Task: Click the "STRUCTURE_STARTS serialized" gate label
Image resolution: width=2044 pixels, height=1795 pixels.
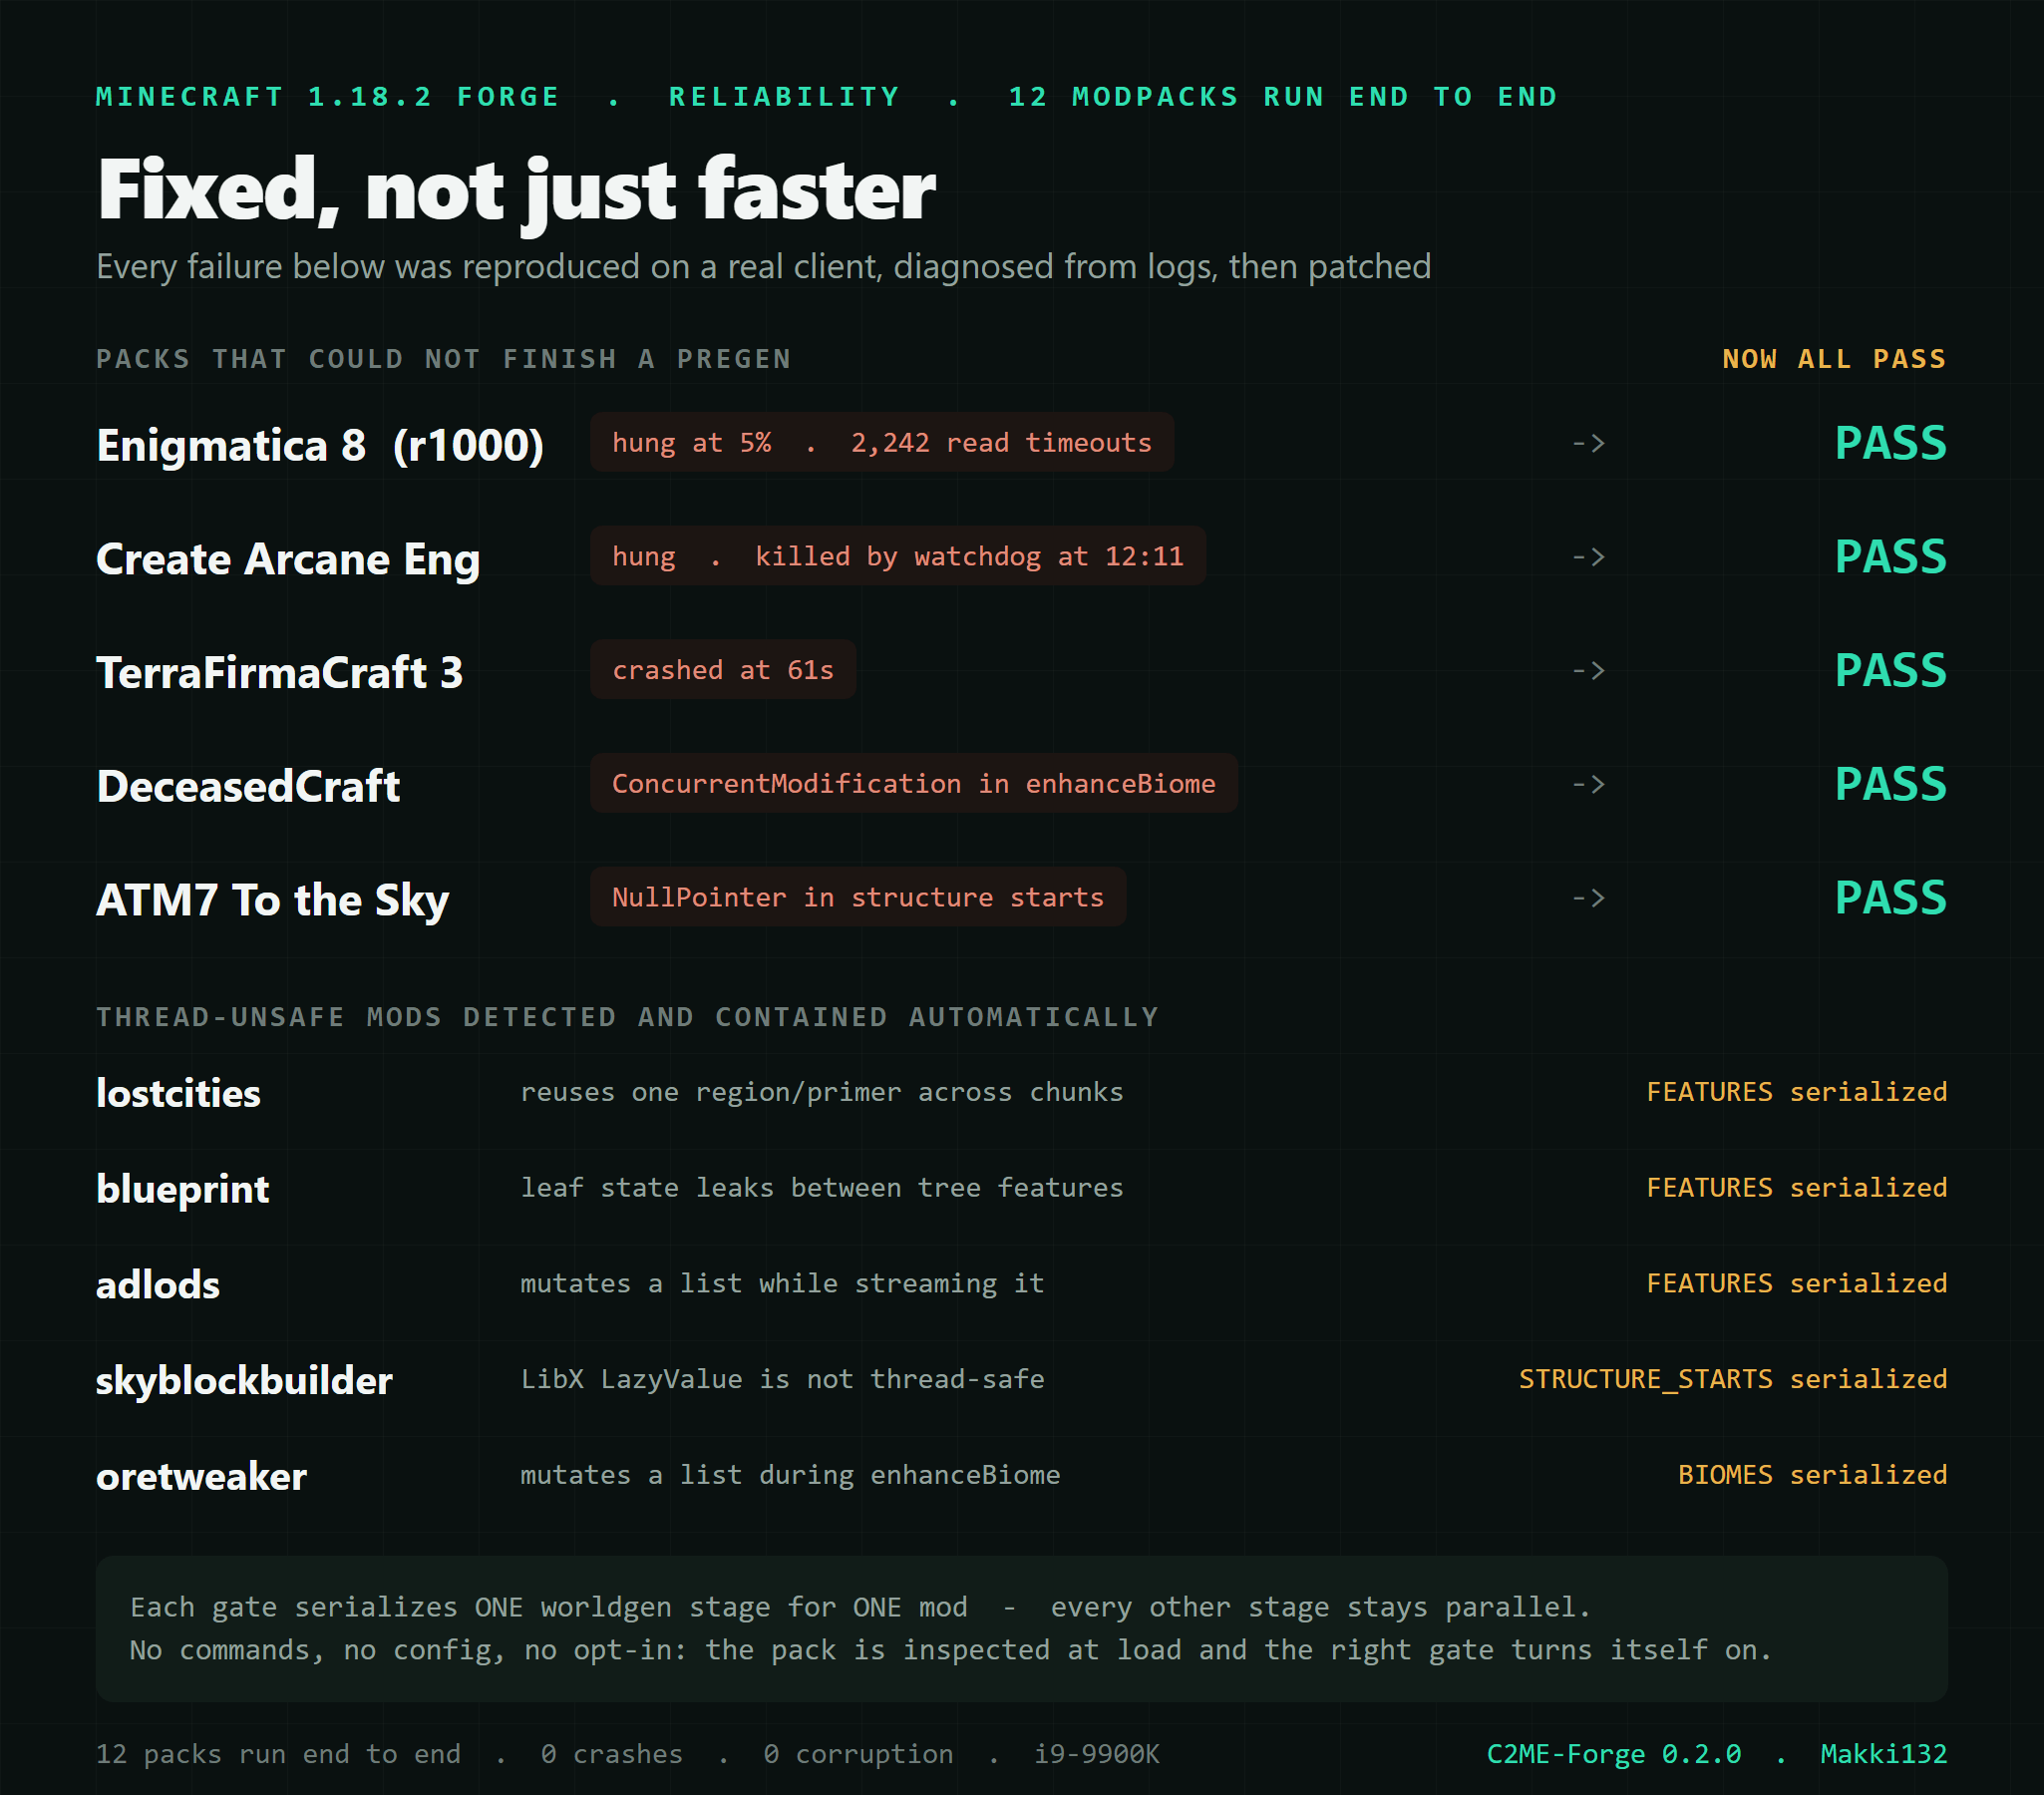Action: (1732, 1380)
